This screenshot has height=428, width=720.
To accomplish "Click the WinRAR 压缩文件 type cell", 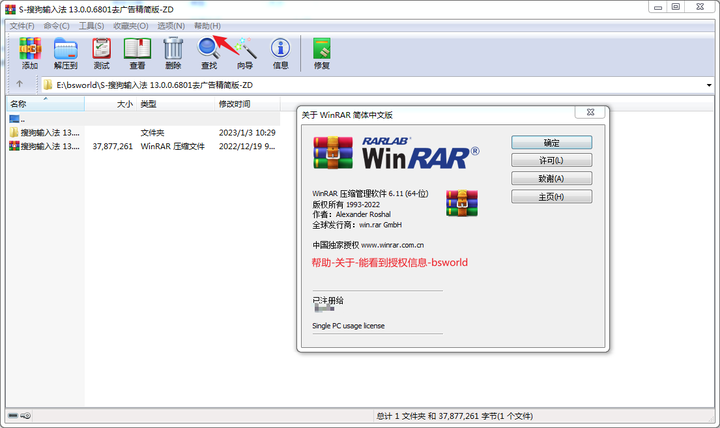I will click(x=173, y=146).
